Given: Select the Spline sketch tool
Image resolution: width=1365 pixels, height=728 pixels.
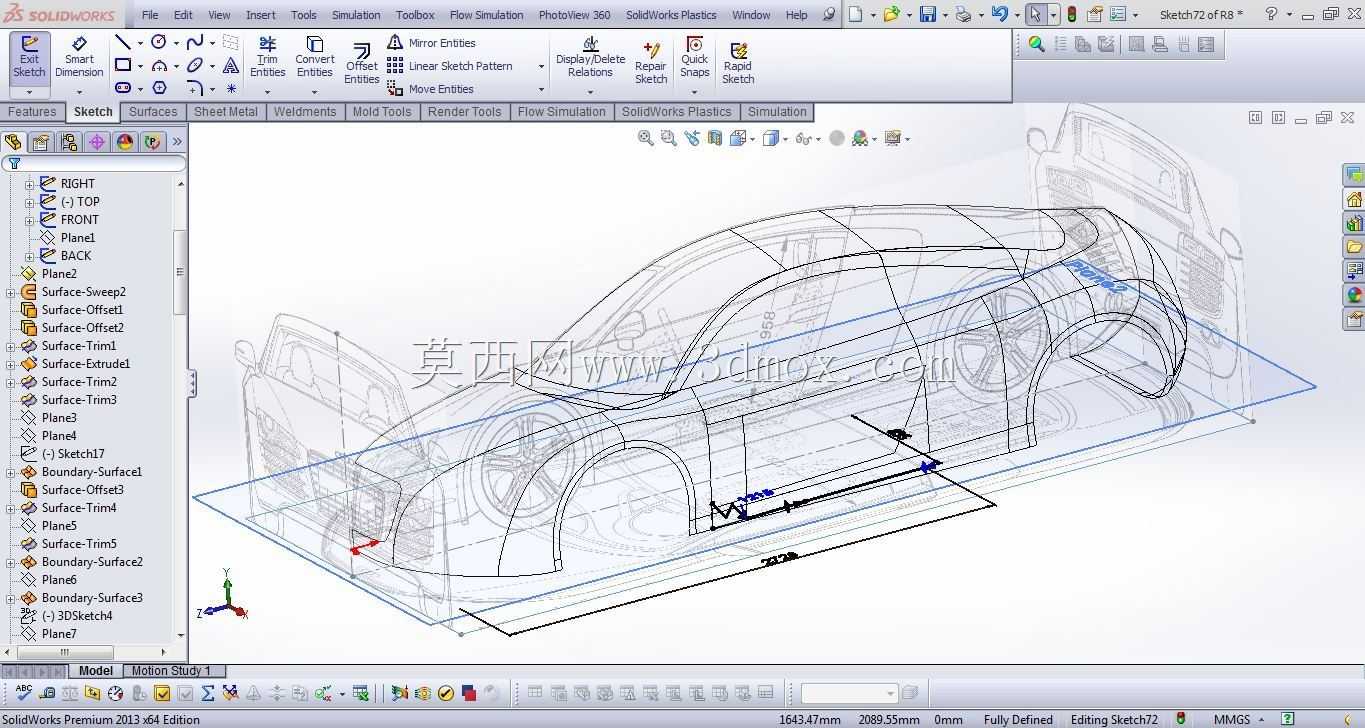Looking at the screenshot, I should click(195, 42).
